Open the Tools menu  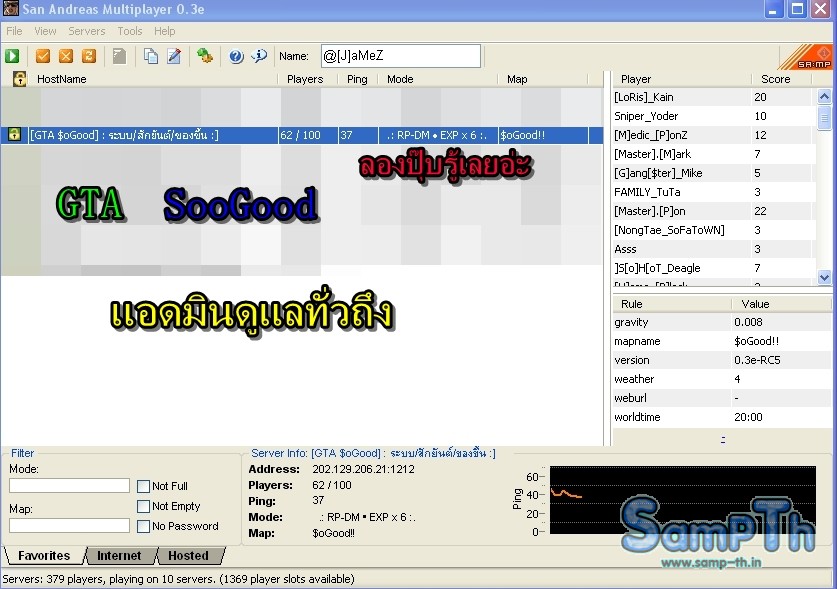(130, 31)
